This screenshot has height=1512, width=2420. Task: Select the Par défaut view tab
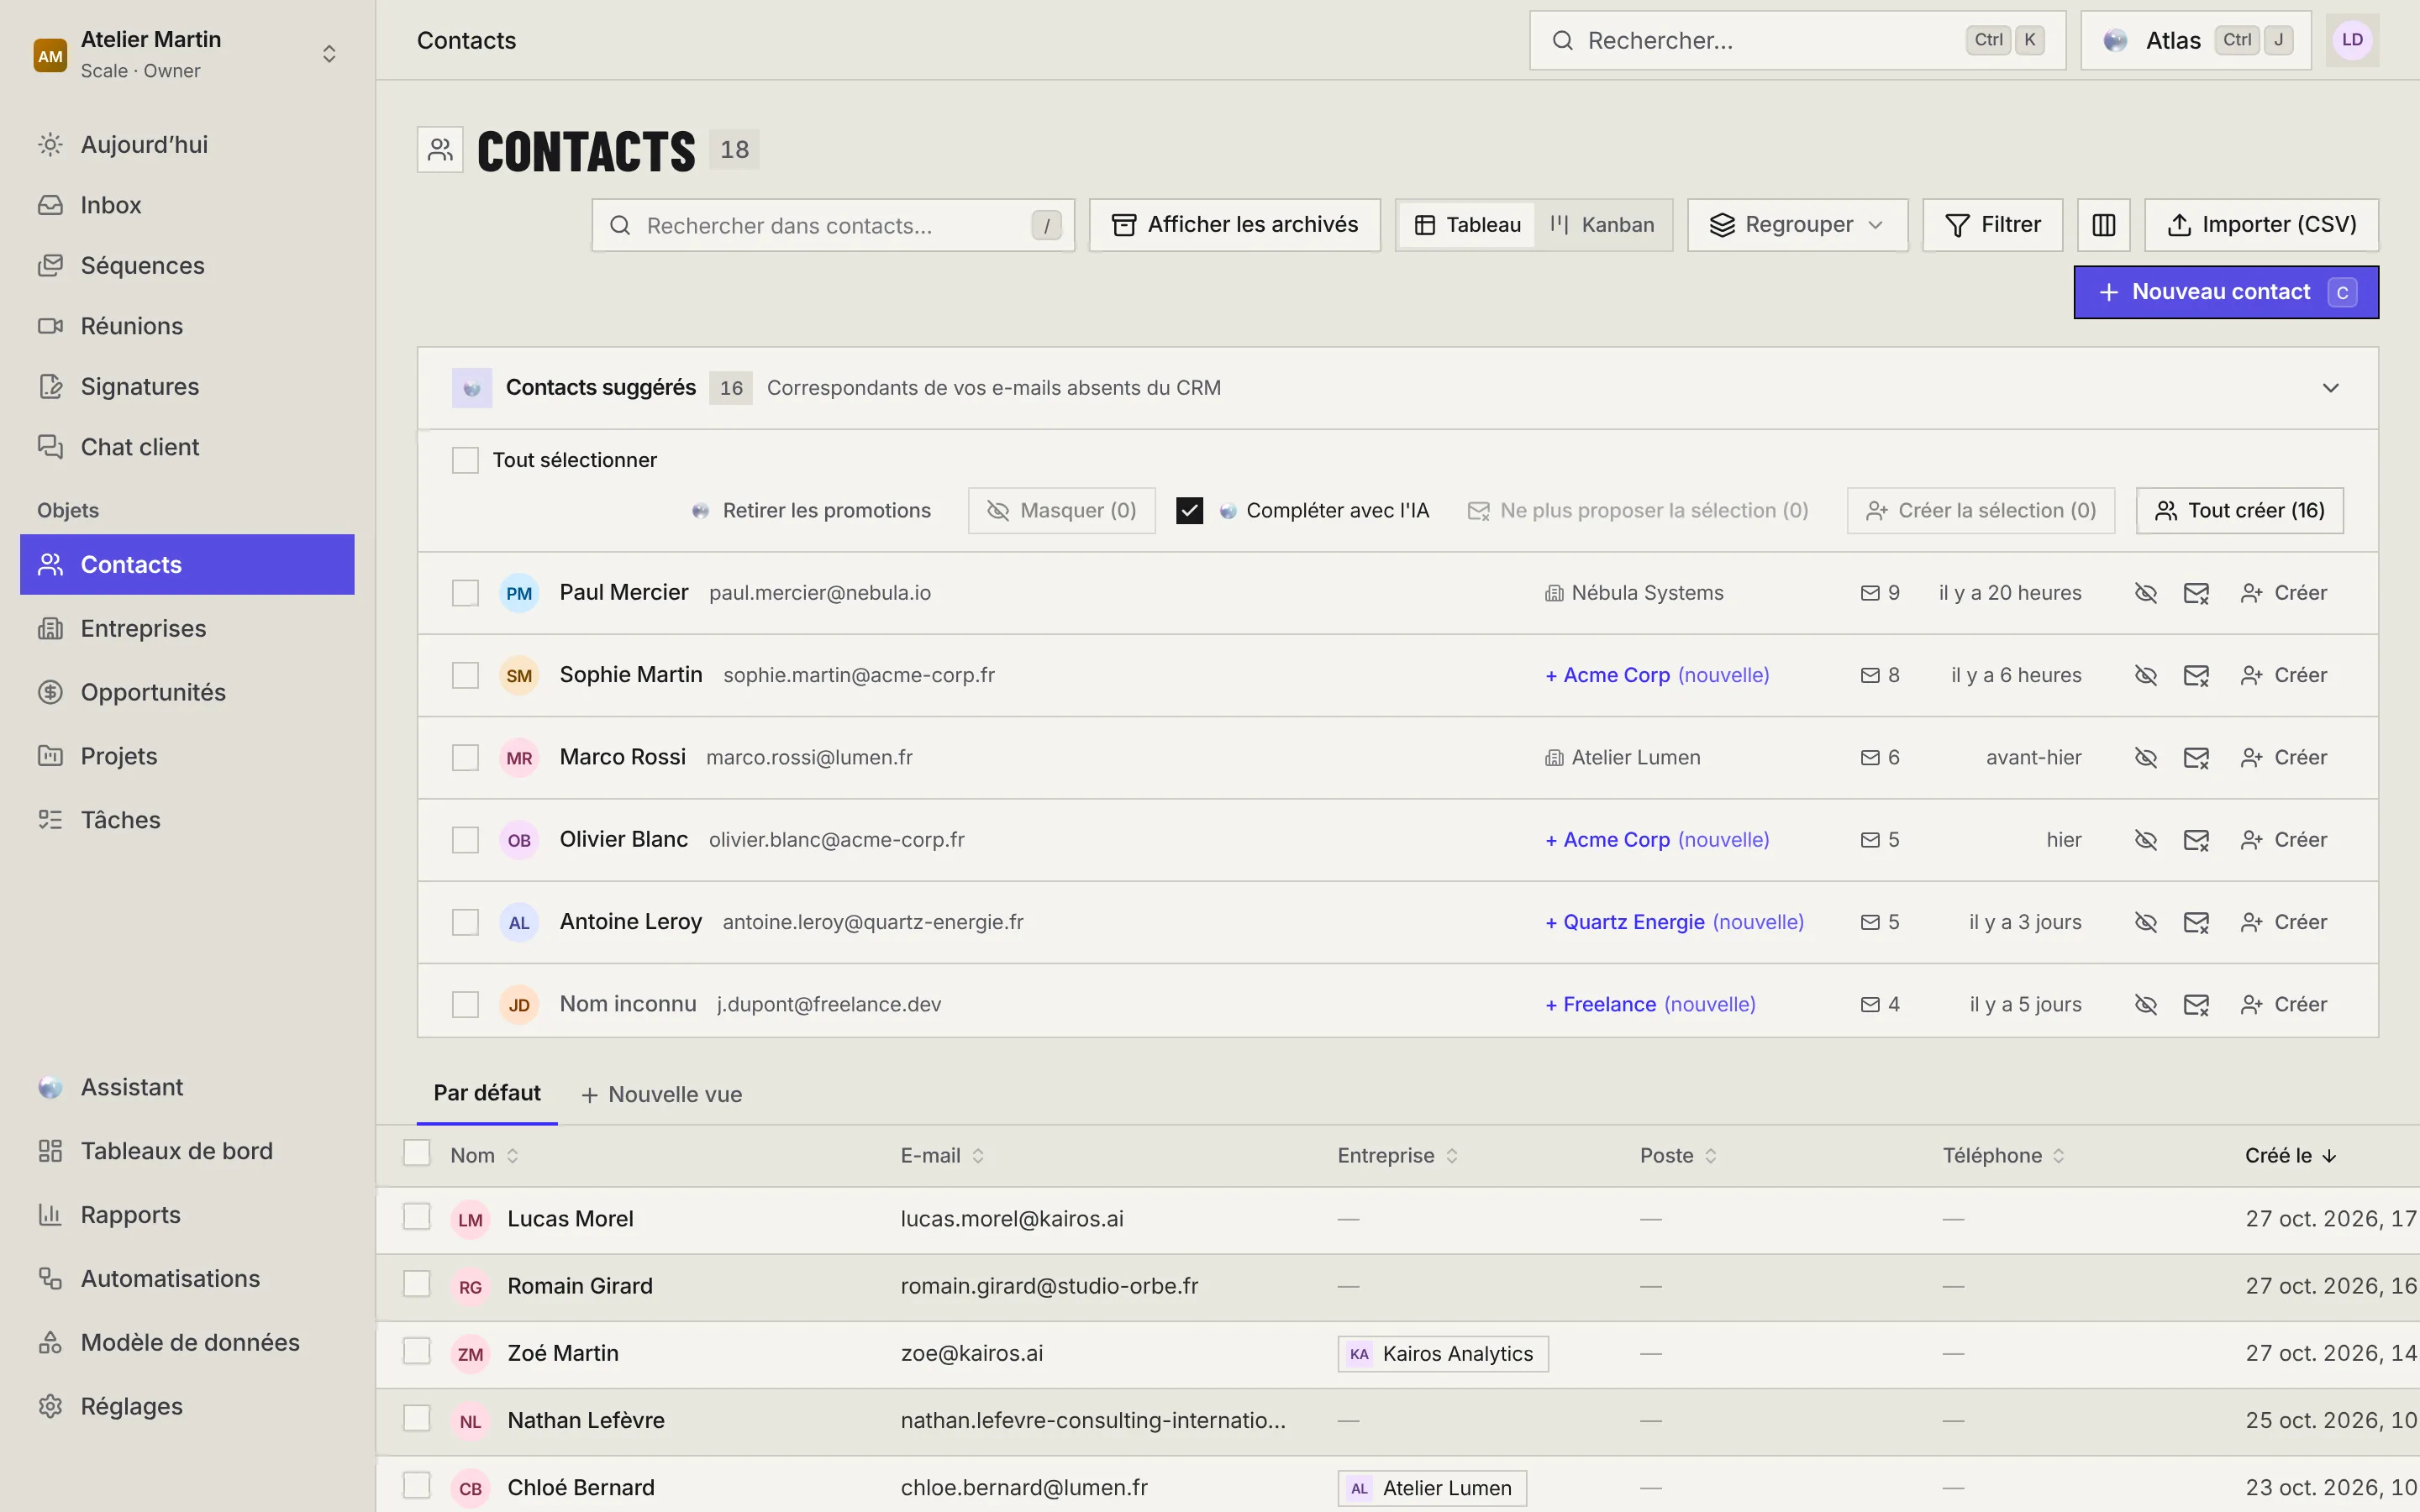487,1093
